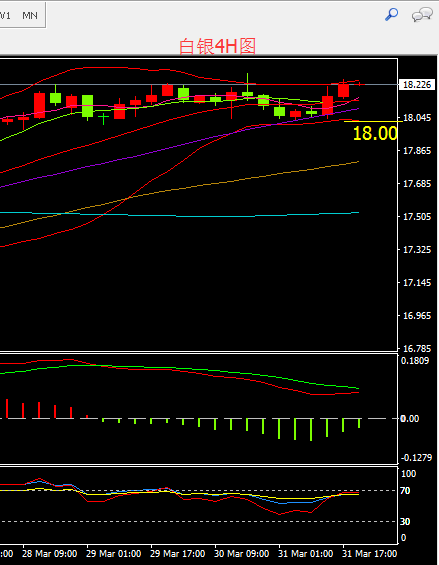The image size is (439, 565).
Task: Click the magnifier search icon
Action: coord(391,15)
